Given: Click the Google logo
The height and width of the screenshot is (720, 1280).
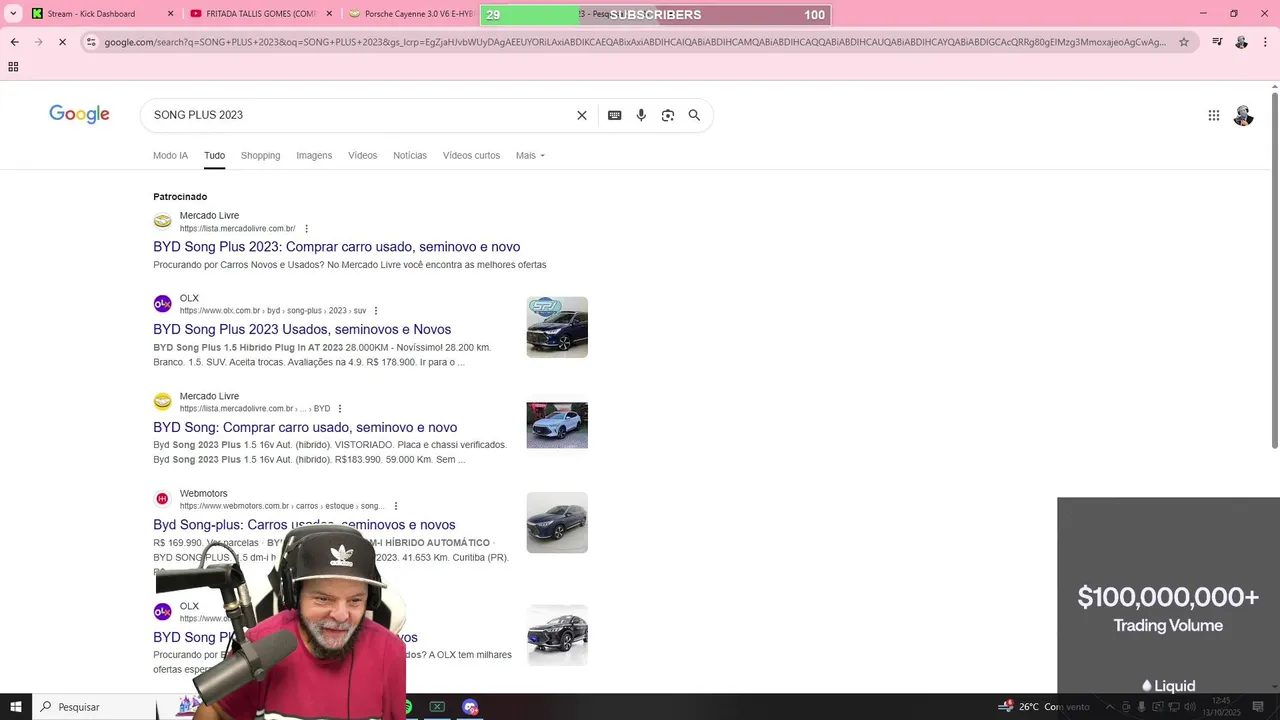Looking at the screenshot, I should coord(79,114).
